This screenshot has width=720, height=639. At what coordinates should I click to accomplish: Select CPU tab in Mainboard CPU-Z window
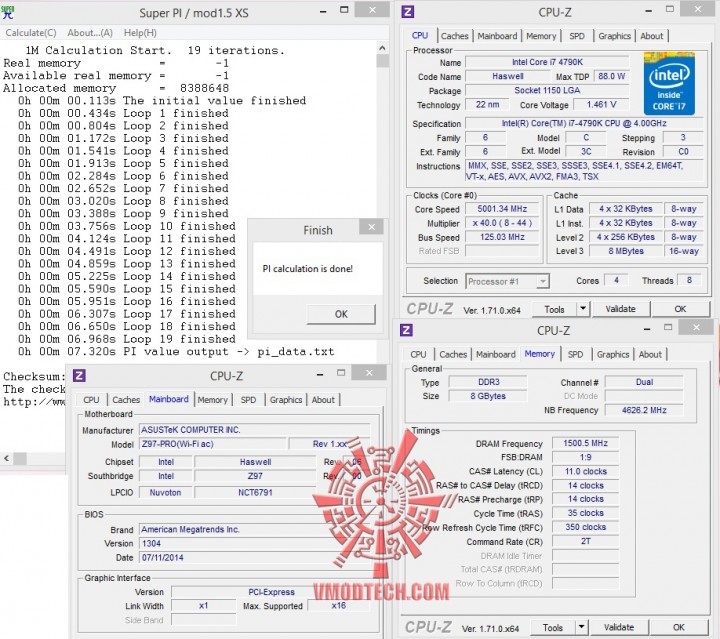pos(91,400)
